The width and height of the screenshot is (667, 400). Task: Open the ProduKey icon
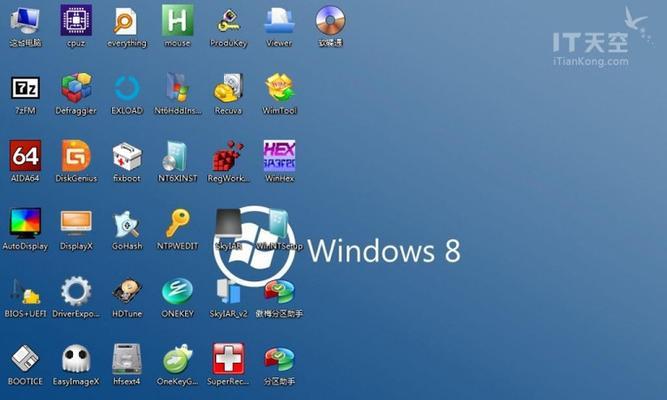coord(228,21)
